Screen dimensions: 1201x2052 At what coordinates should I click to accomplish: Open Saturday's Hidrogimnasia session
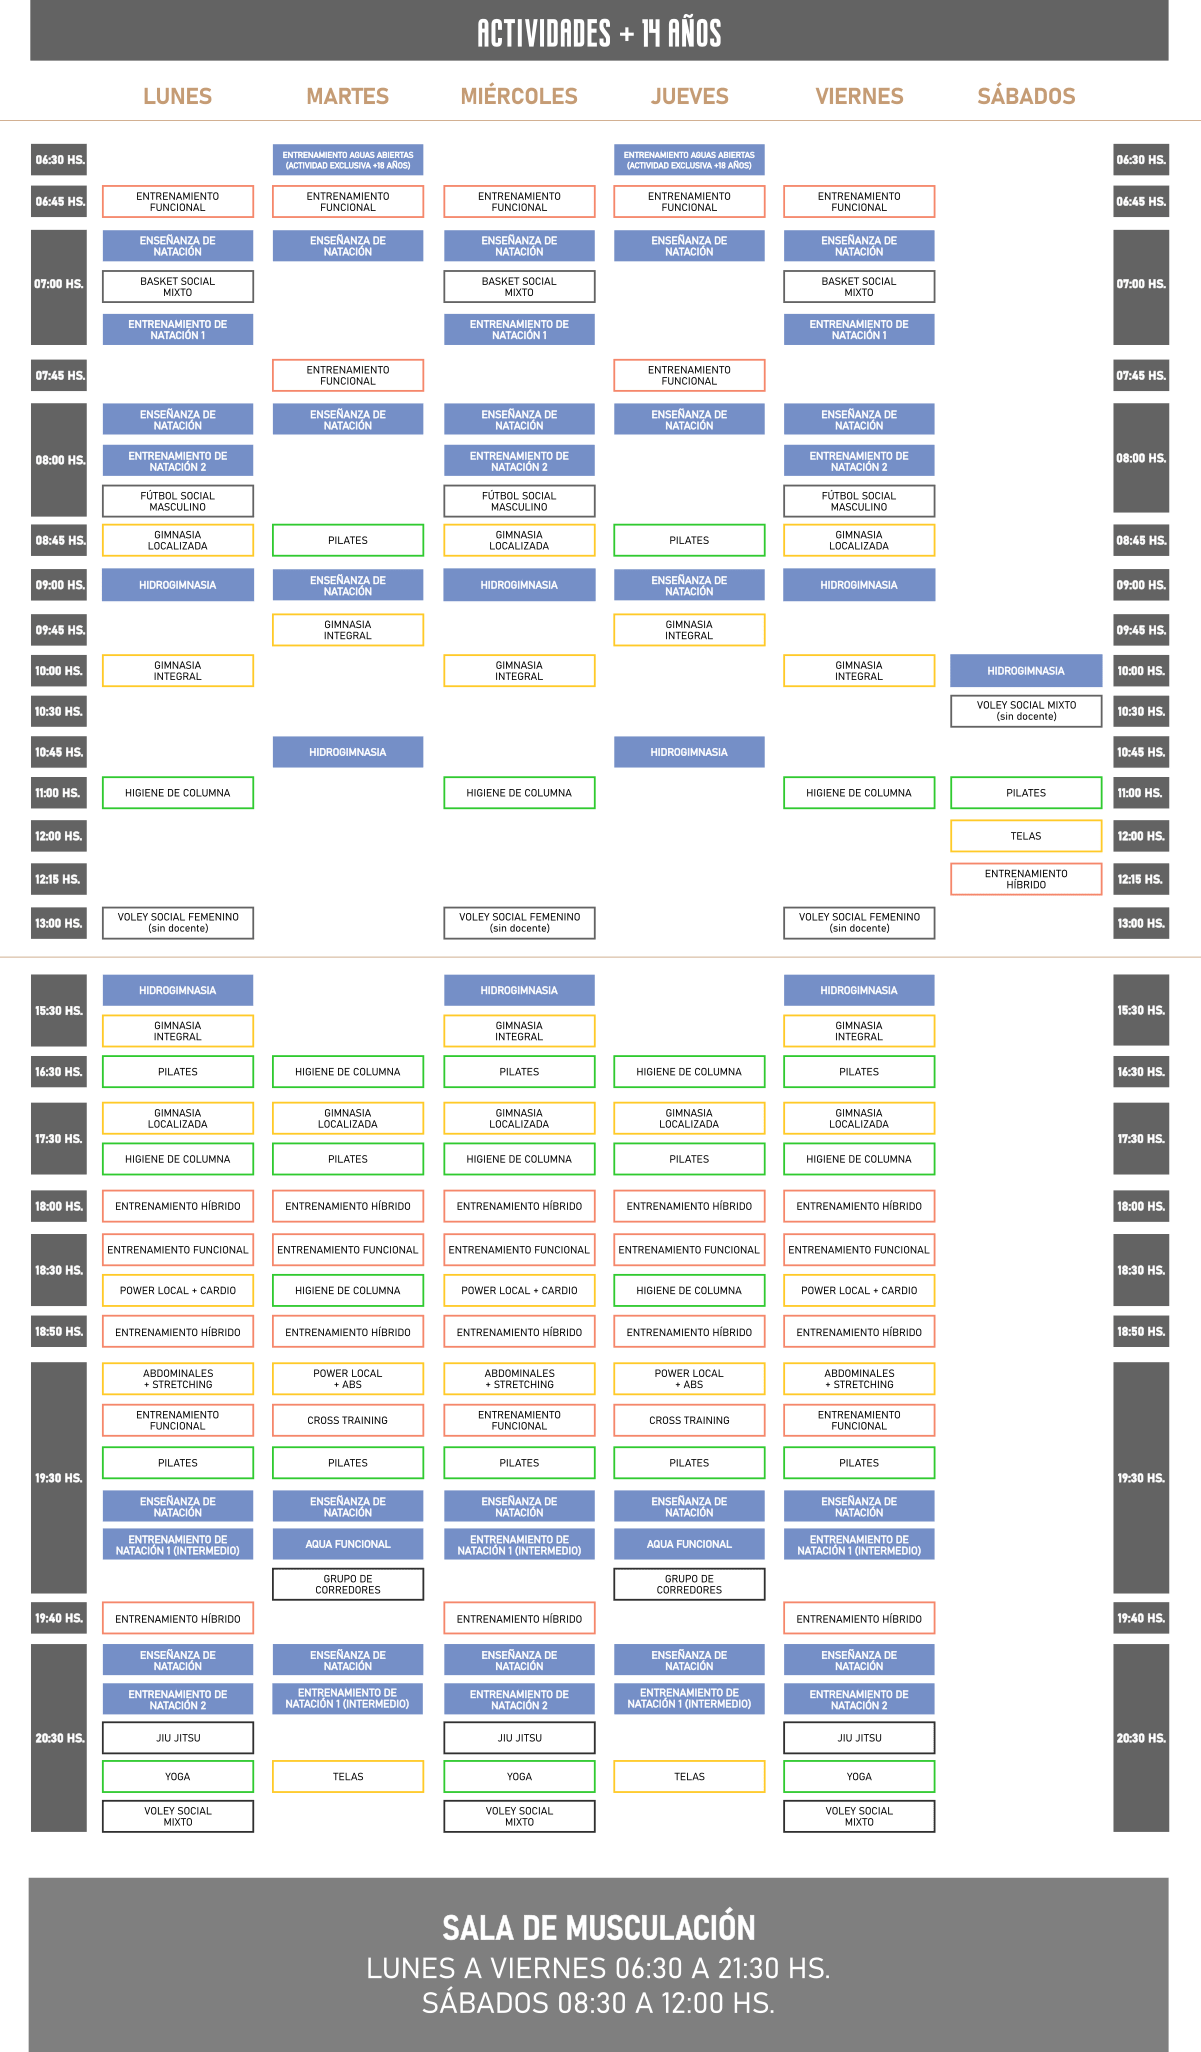pos(1026,671)
